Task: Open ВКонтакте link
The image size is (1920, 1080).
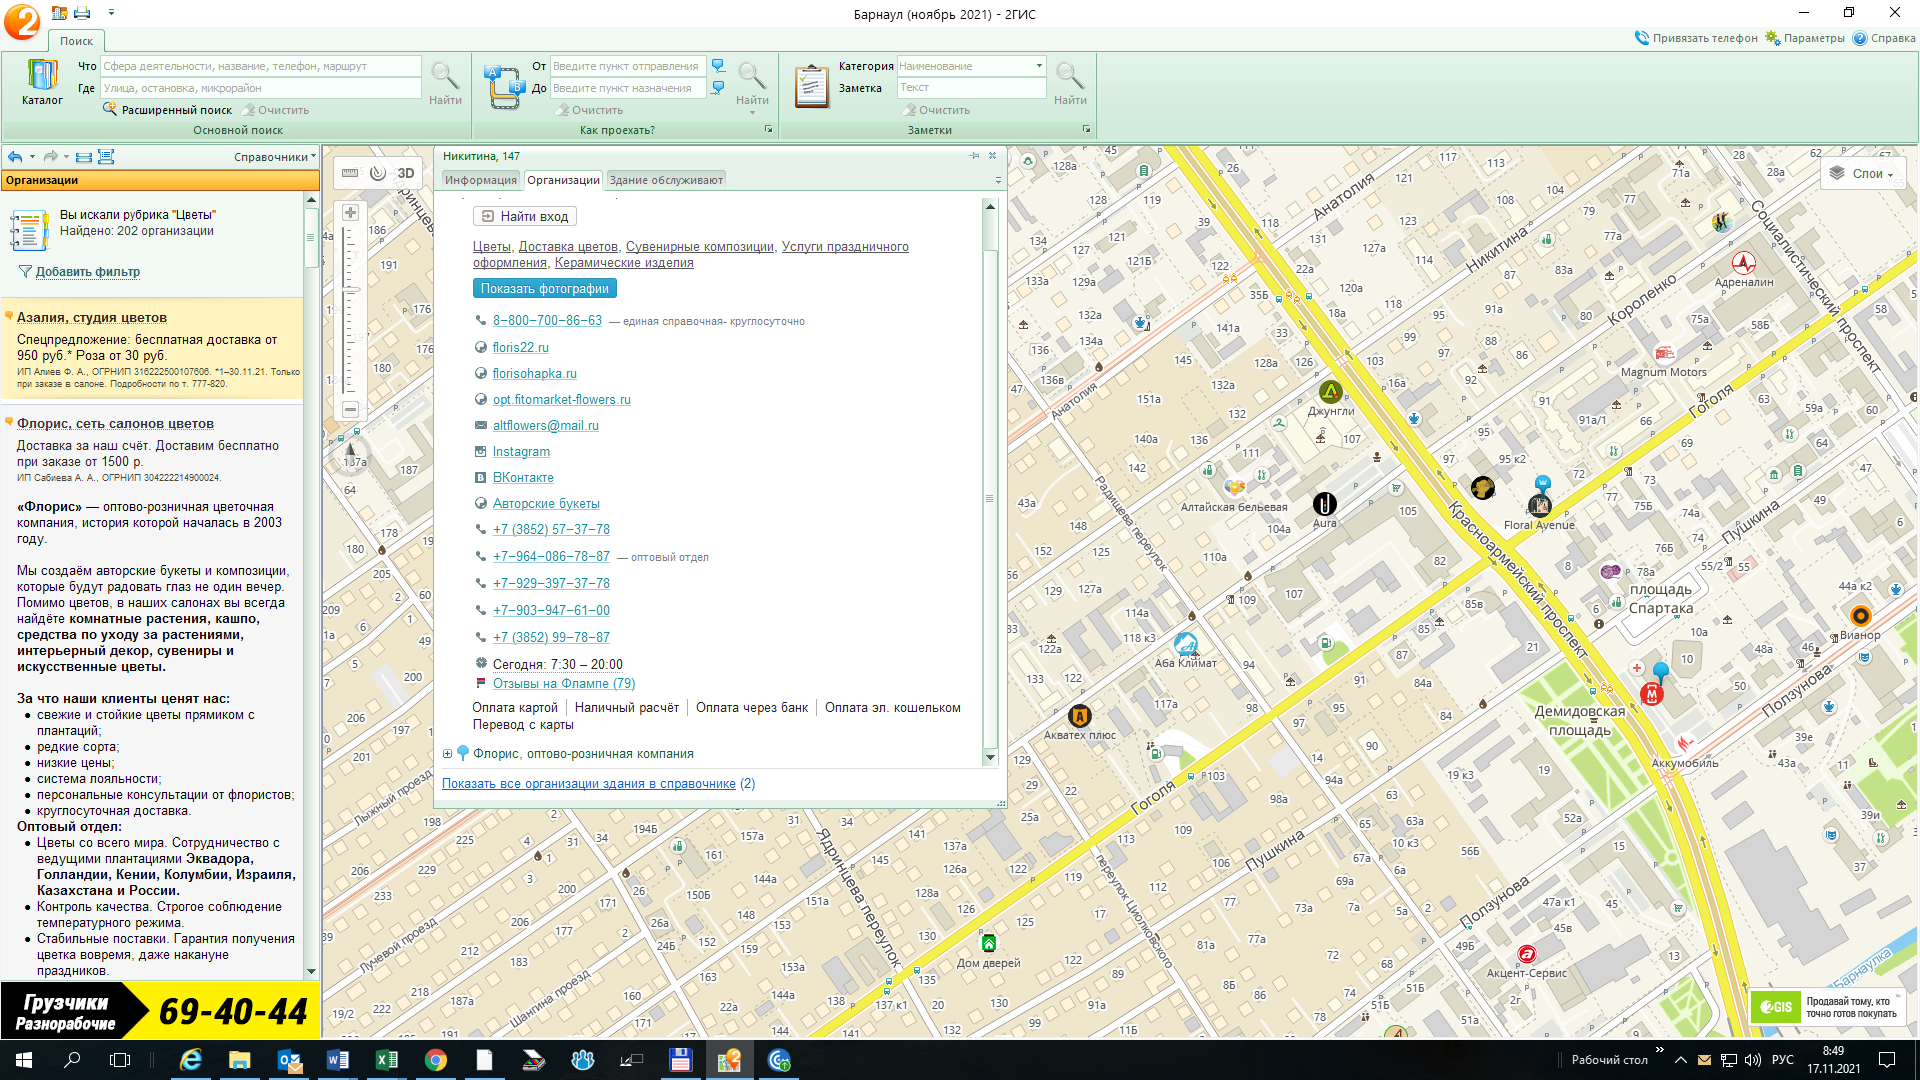Action: point(523,478)
